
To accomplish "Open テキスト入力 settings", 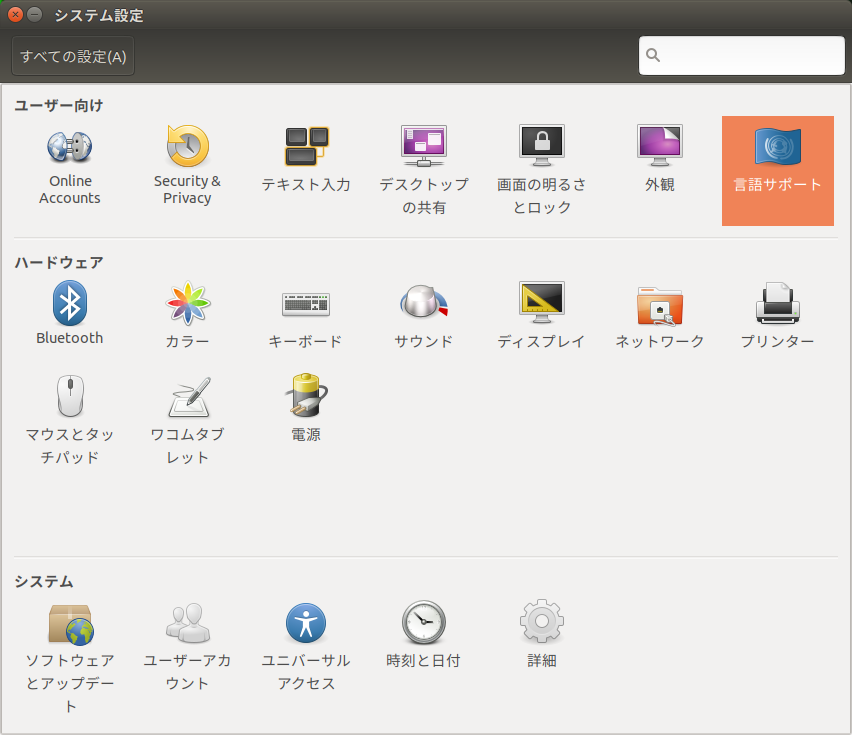I will (x=306, y=147).
